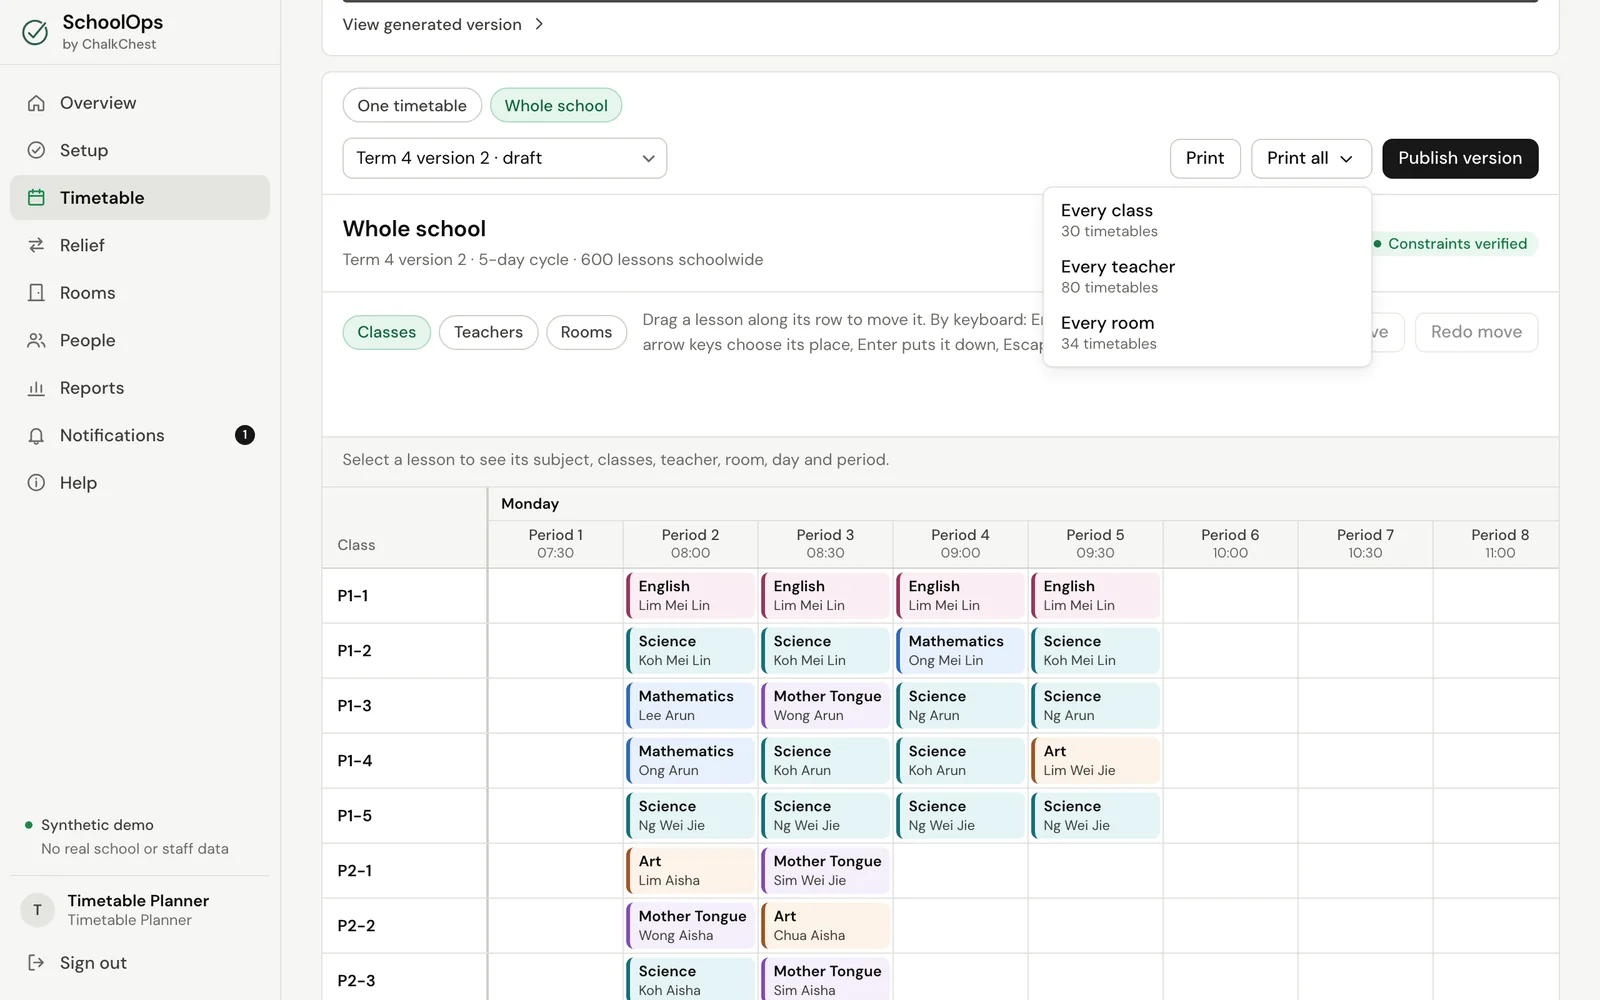Click the Setup checkmark circle icon

[x=36, y=150]
